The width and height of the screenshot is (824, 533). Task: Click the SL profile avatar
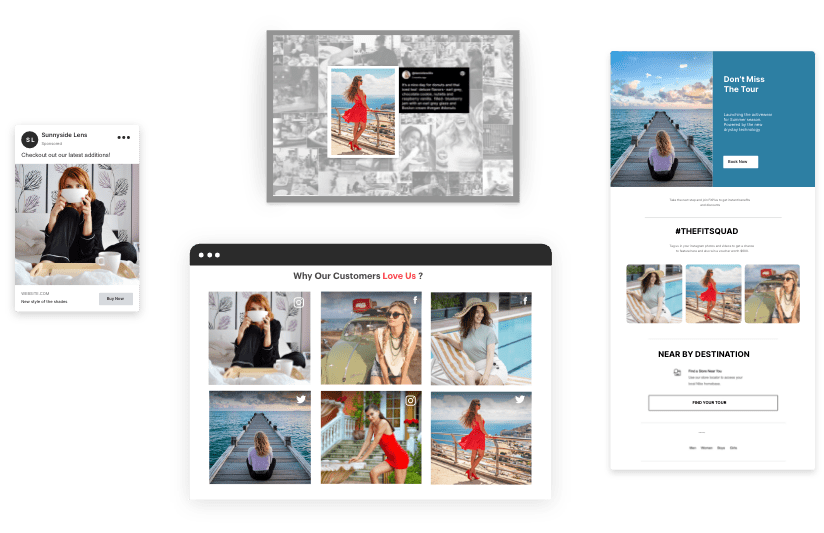(29, 140)
